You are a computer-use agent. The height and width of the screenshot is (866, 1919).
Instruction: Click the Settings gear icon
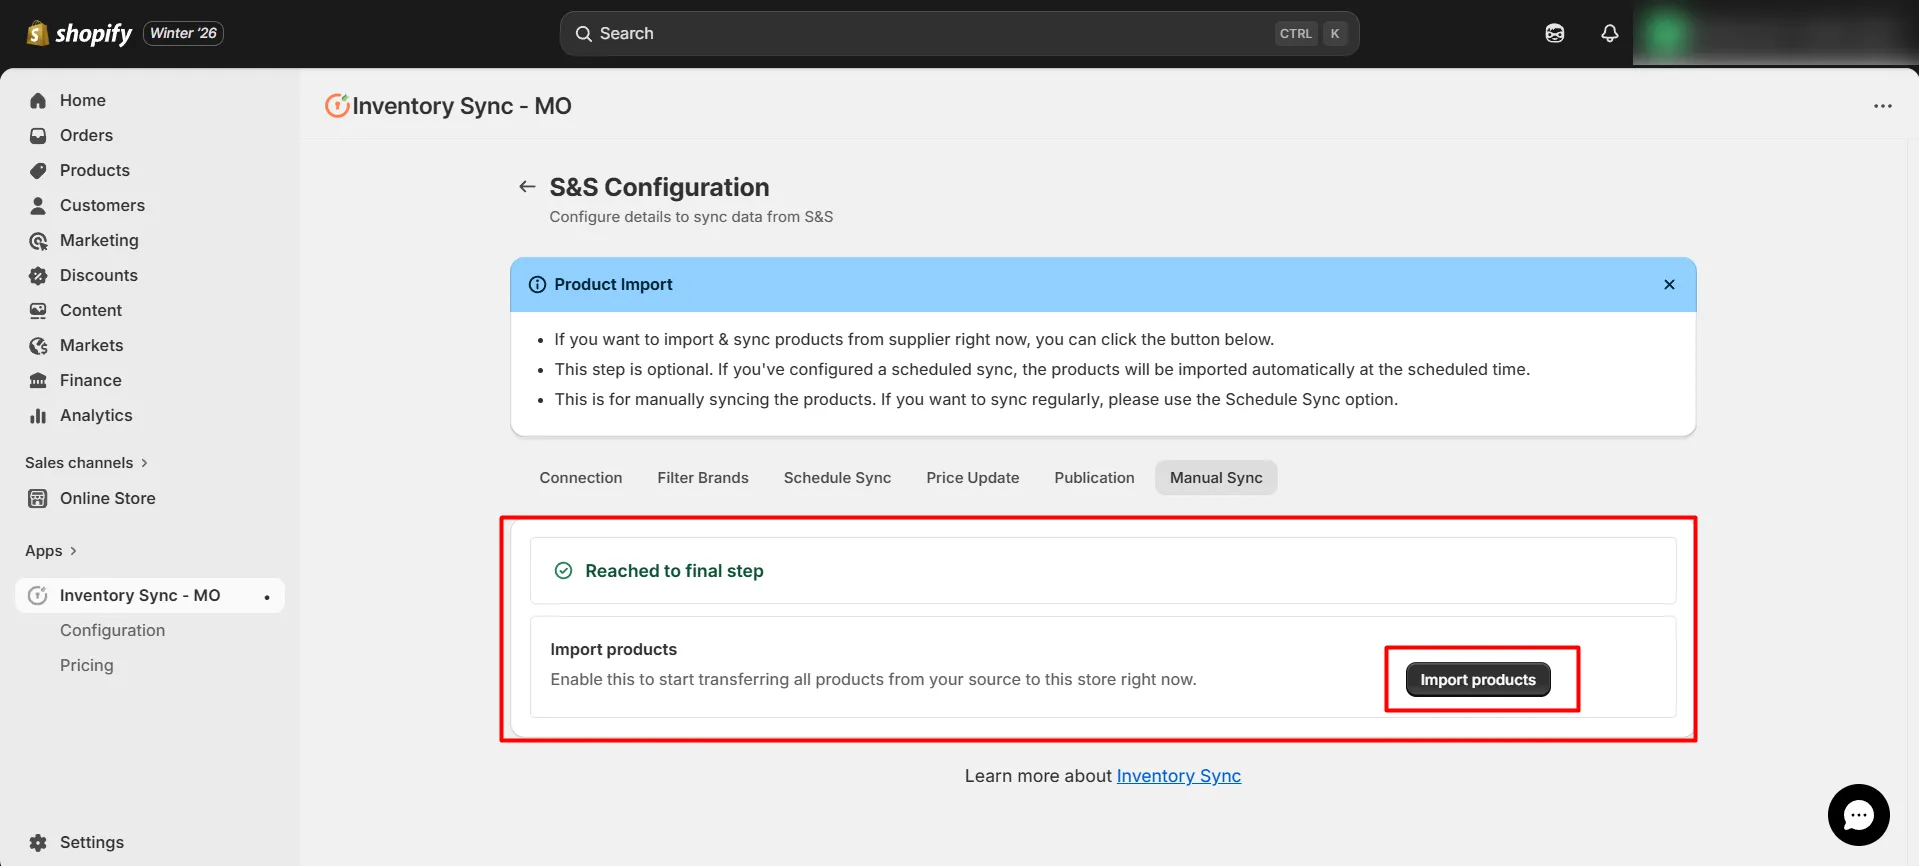(x=38, y=842)
